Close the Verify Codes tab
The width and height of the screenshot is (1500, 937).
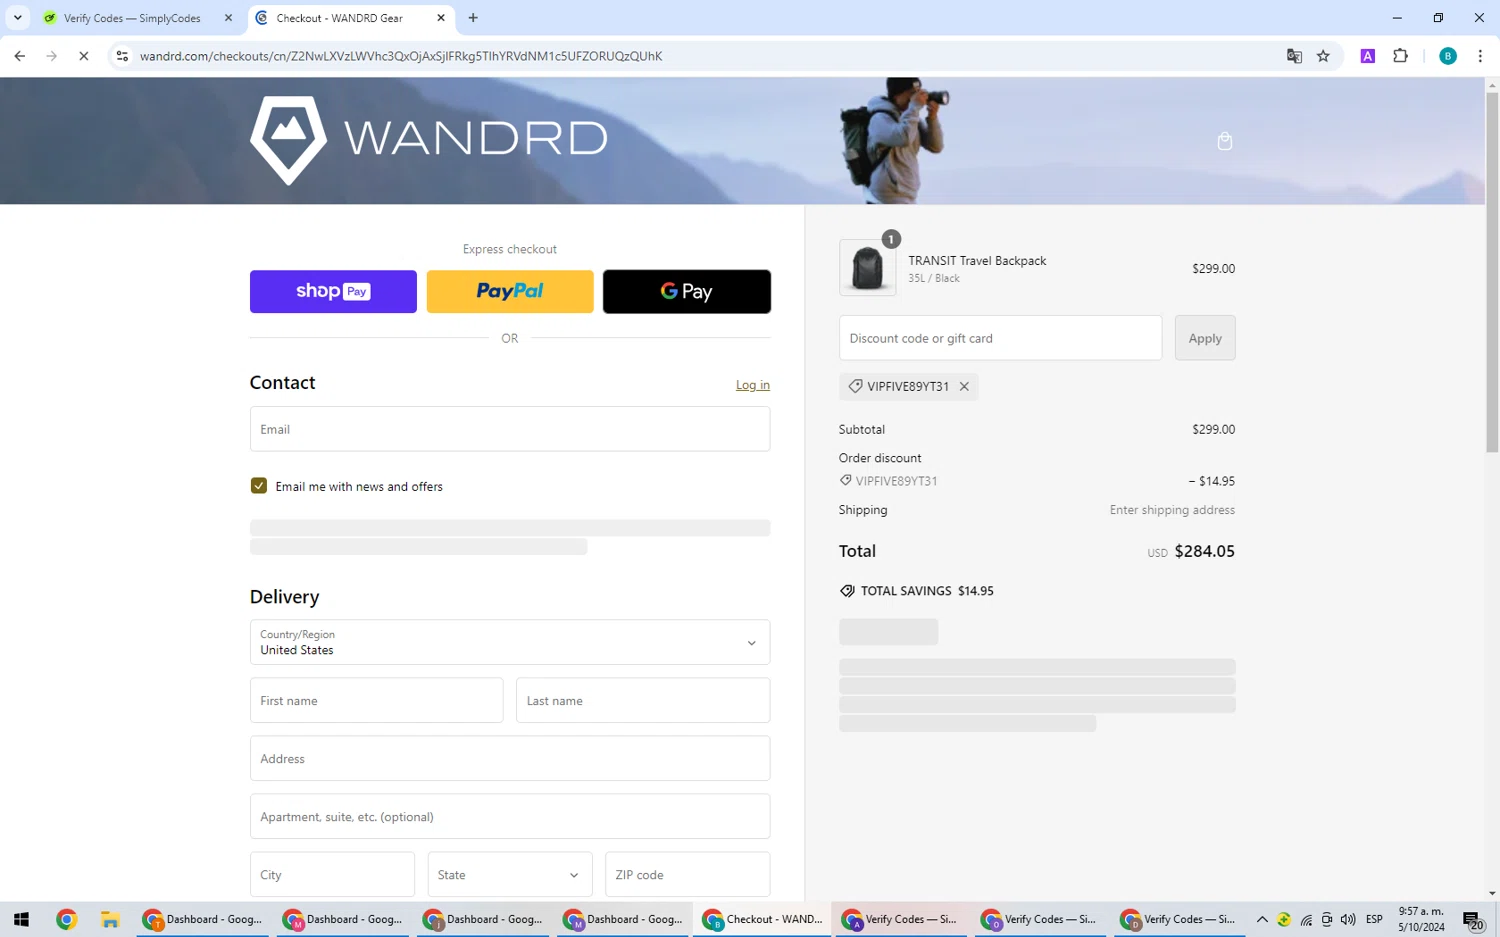tap(228, 18)
